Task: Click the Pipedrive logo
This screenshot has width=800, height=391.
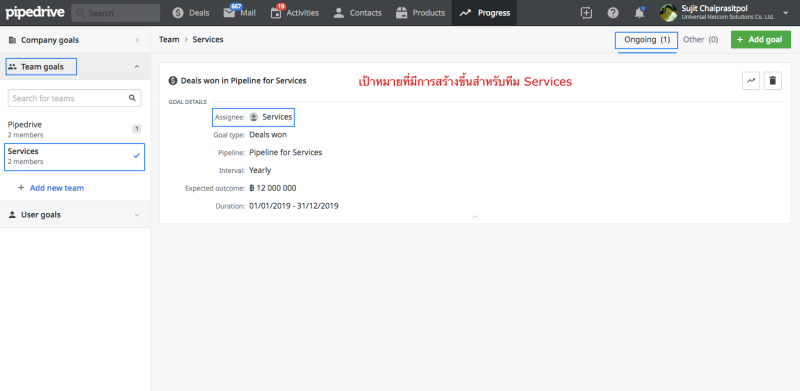Action: click(35, 13)
